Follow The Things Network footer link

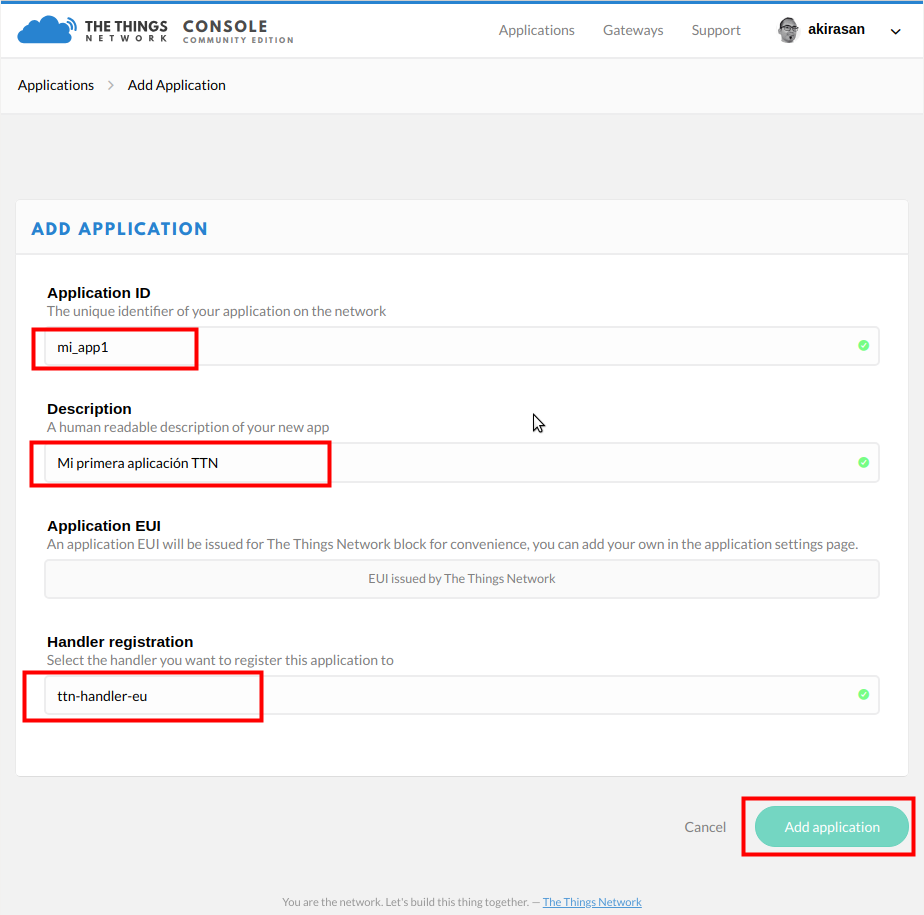click(592, 901)
